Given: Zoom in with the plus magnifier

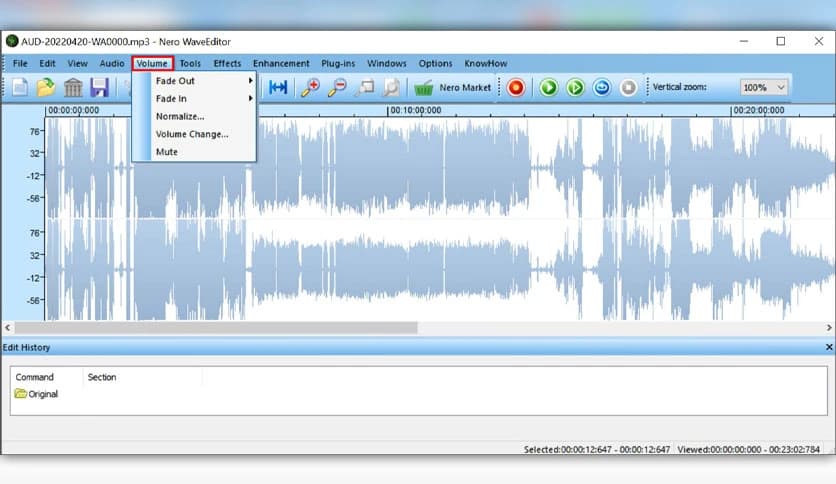Looking at the screenshot, I should tap(310, 87).
